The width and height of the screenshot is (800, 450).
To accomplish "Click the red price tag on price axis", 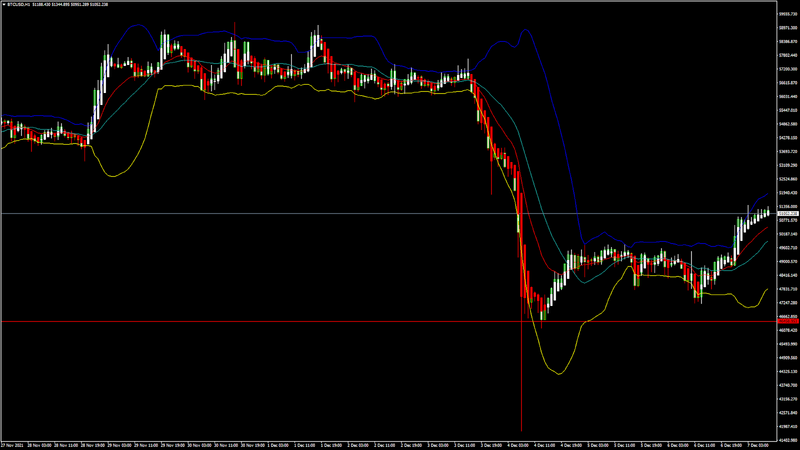I will click(788, 321).
